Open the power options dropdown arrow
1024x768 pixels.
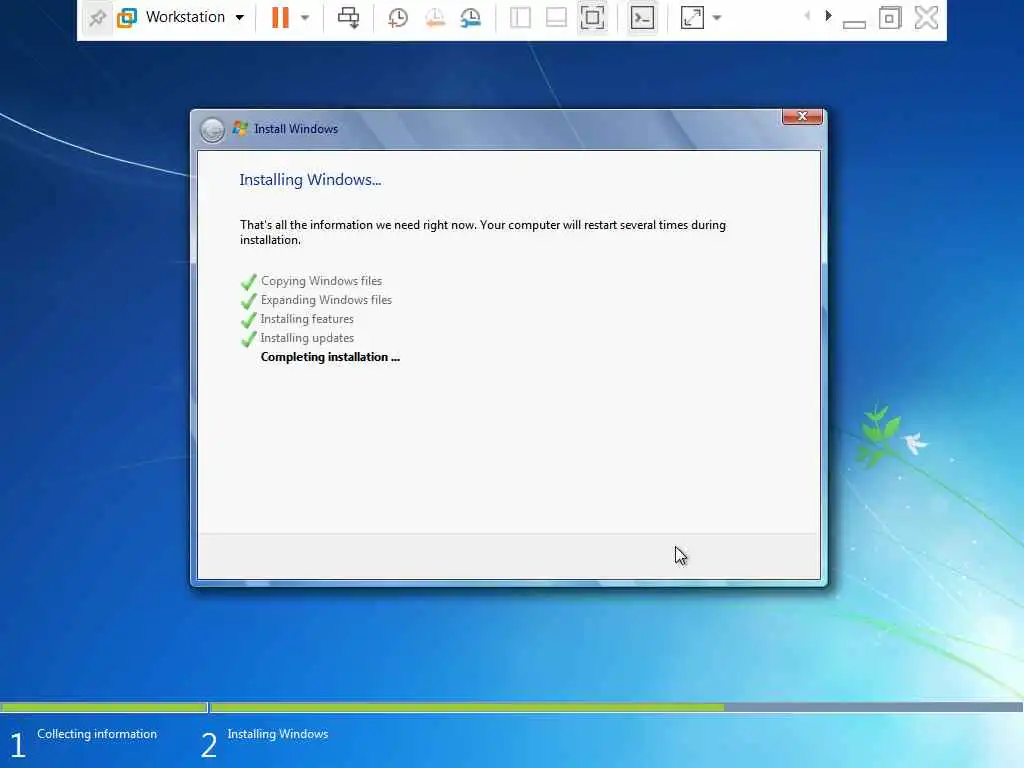click(305, 18)
